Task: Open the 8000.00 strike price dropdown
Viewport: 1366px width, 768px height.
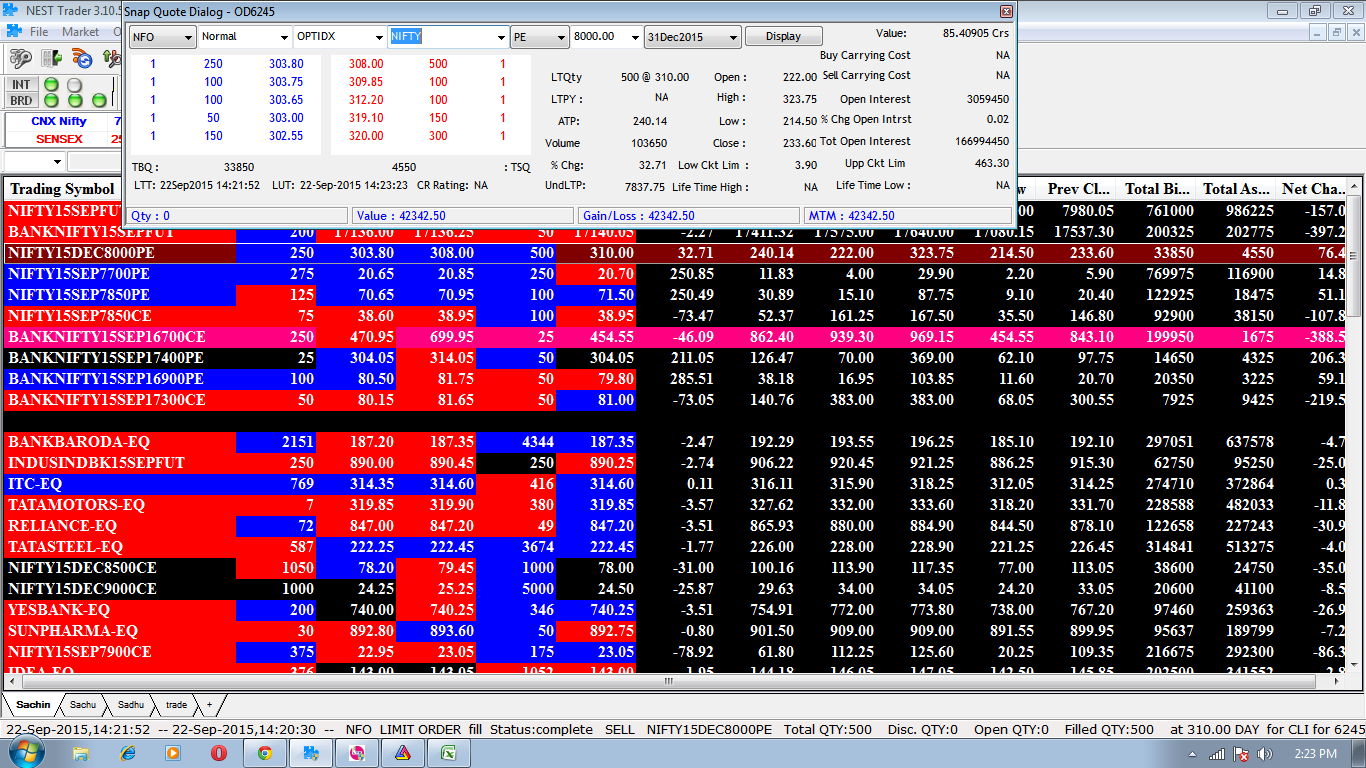Action: tap(606, 36)
